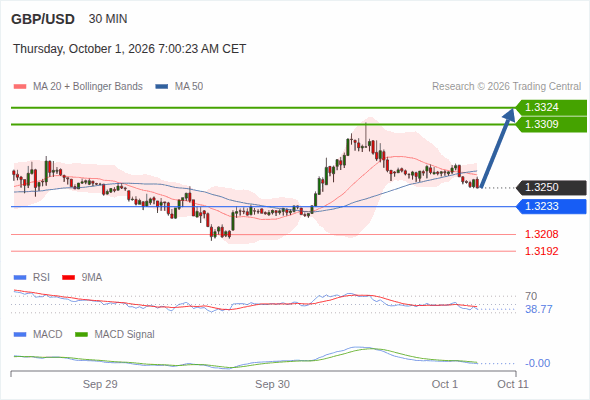The image size is (590, 400).
Task: Click the MACD -0.00 value
Action: 537,363
